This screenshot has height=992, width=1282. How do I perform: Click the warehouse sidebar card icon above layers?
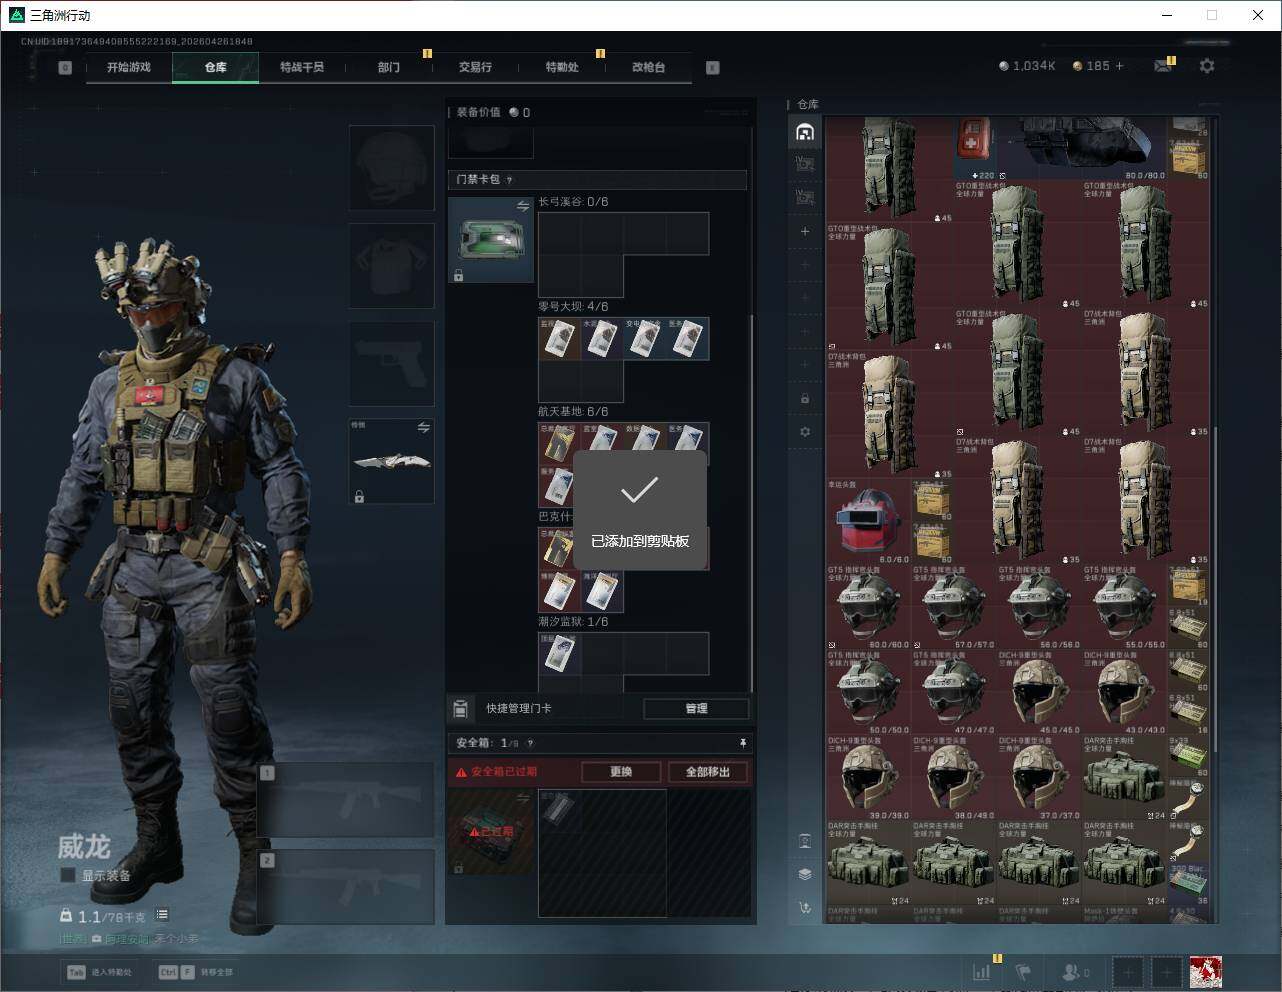pos(805,841)
